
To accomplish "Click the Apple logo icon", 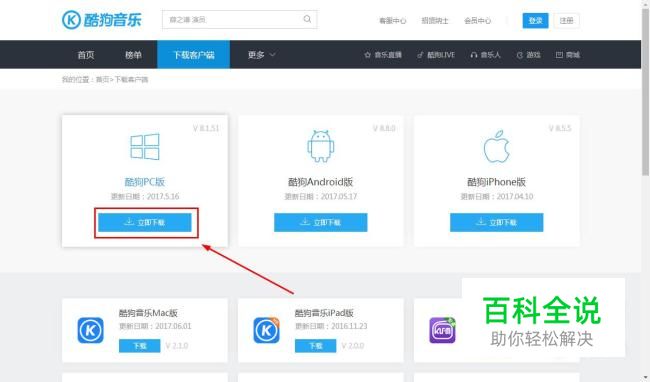I will (497, 146).
